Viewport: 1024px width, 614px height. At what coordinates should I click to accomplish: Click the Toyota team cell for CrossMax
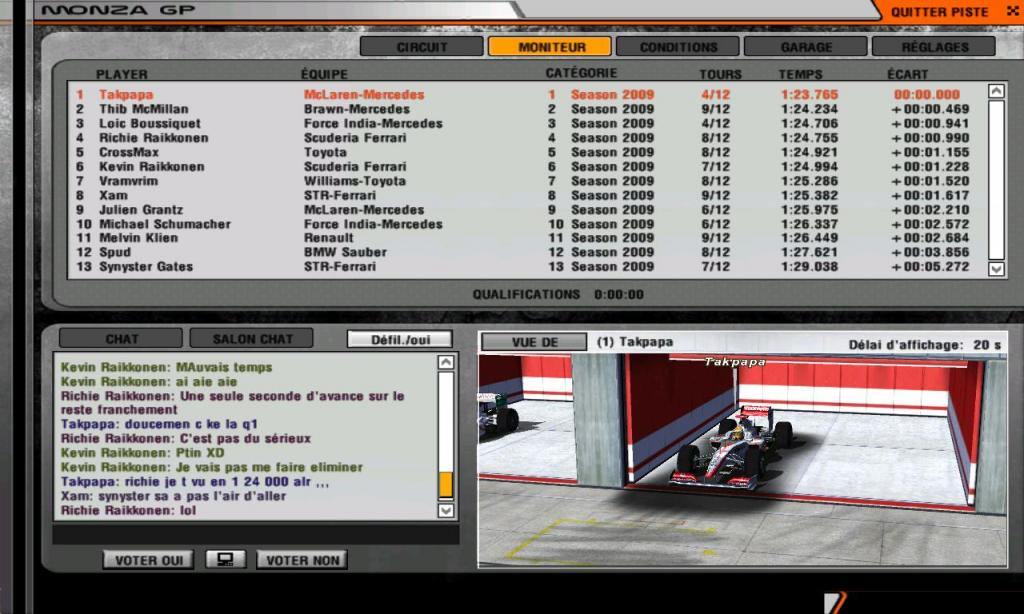[x=325, y=152]
